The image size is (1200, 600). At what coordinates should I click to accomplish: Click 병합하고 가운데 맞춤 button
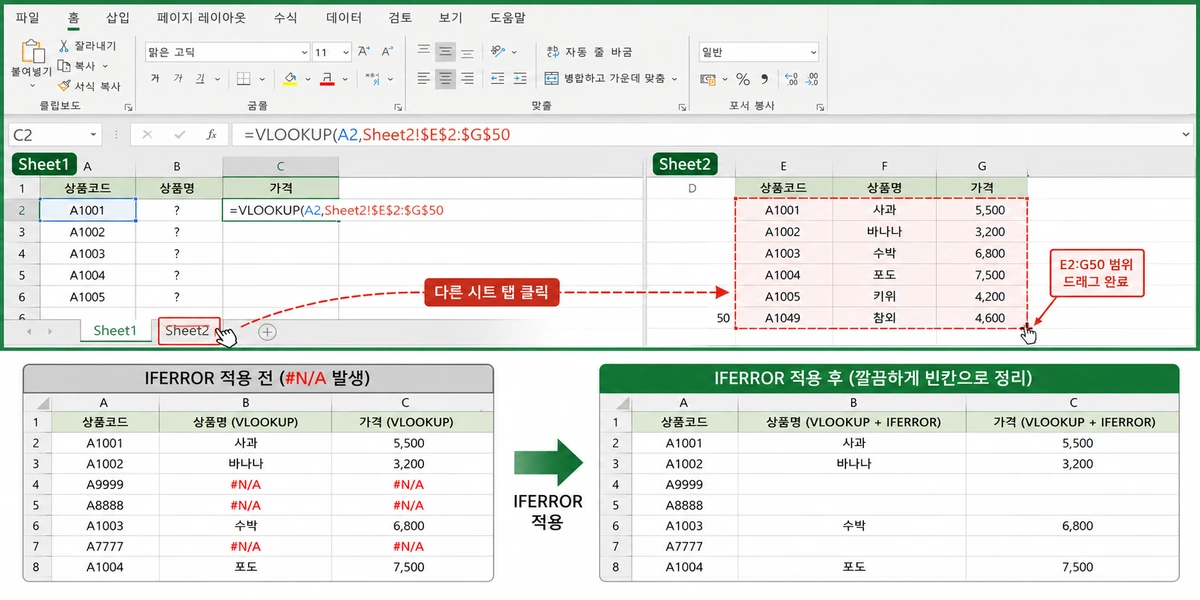pyautogui.click(x=605, y=78)
